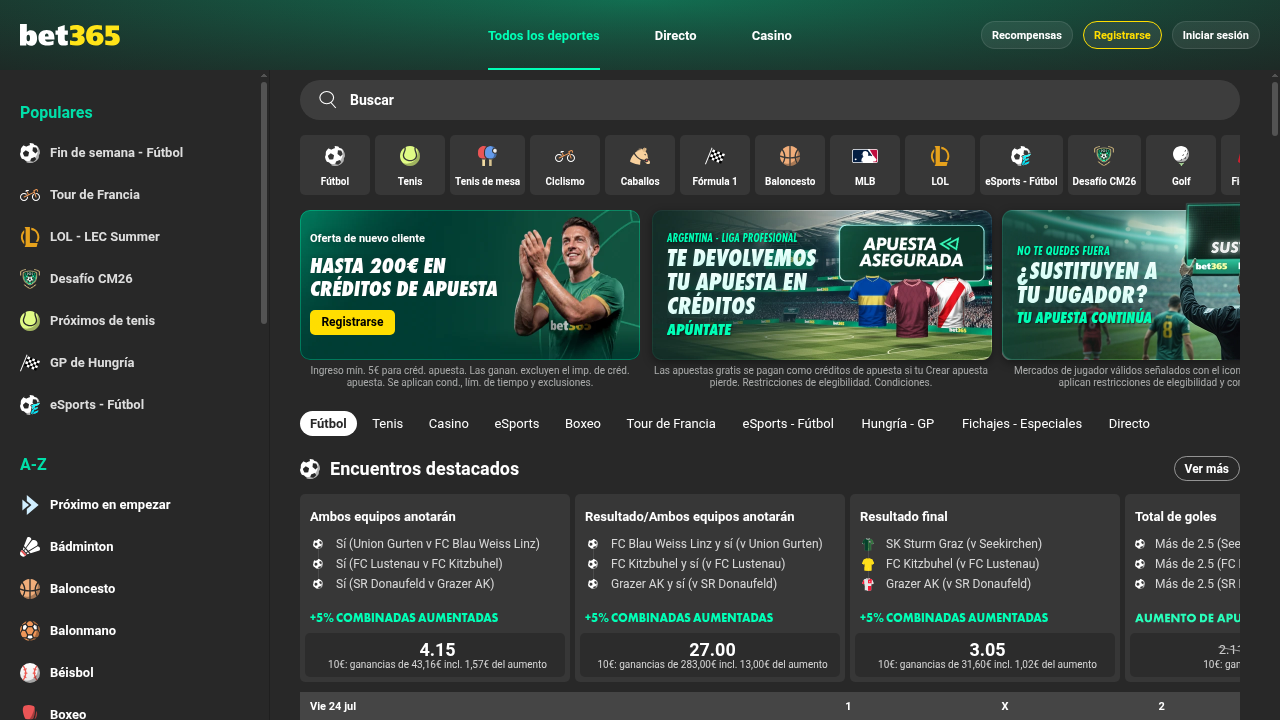Click header Registrarse button
The height and width of the screenshot is (720, 1280).
(x=1122, y=35)
